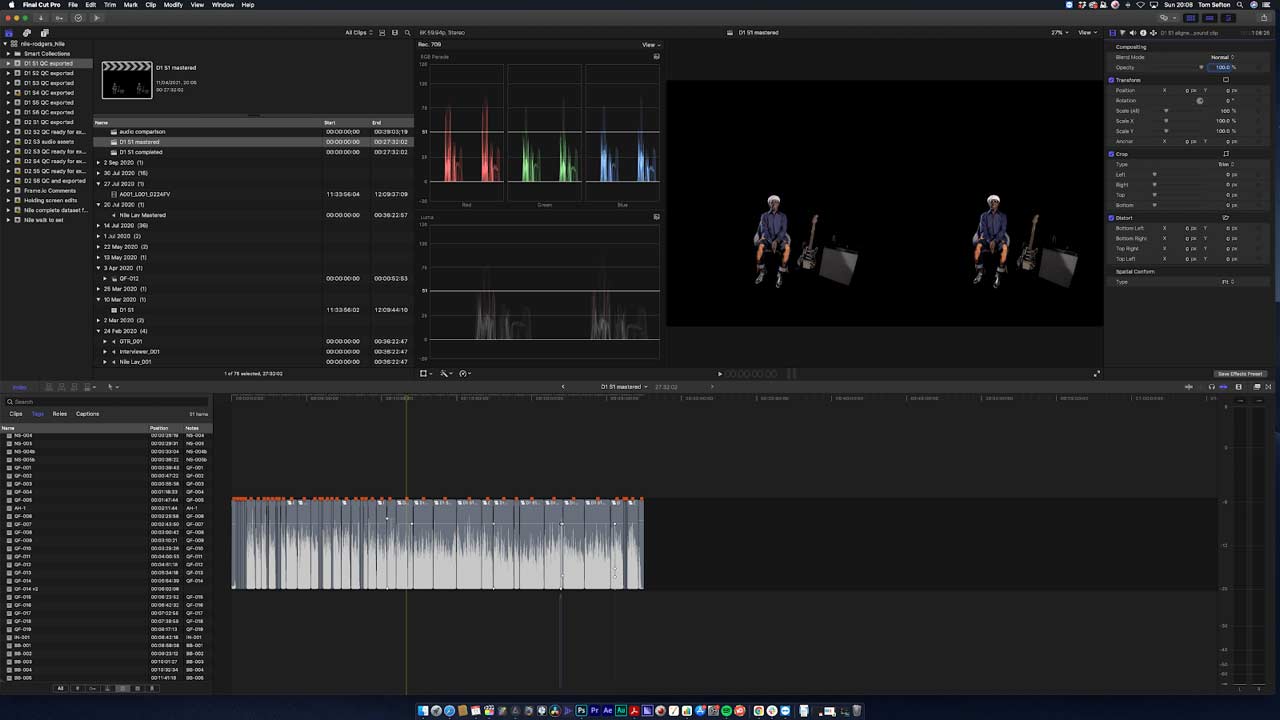Click the Save Effects Preset button
This screenshot has width=1280, height=720.
(1240, 374)
